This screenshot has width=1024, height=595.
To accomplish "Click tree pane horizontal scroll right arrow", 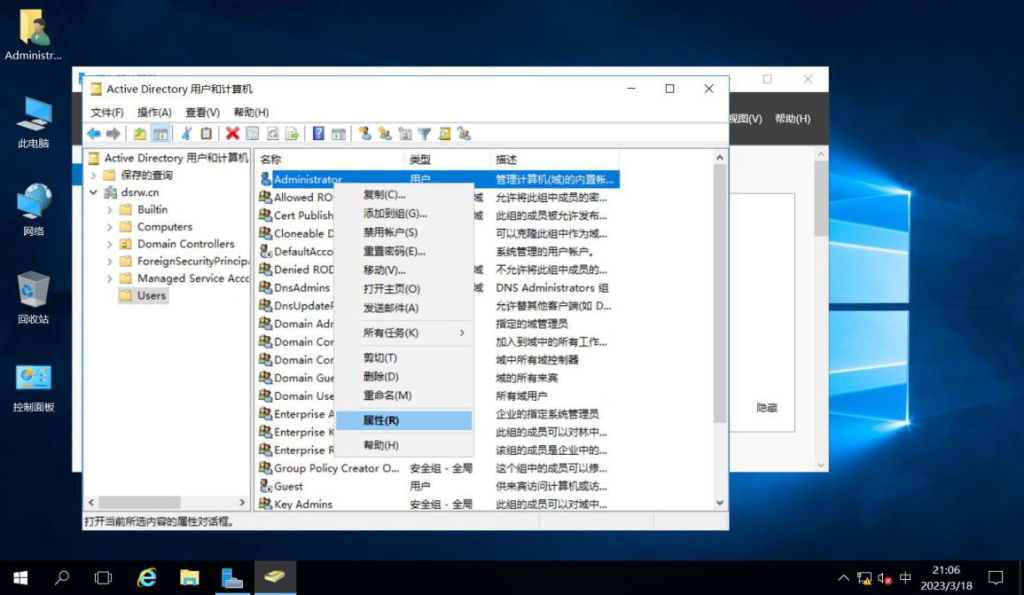I will pos(242,502).
